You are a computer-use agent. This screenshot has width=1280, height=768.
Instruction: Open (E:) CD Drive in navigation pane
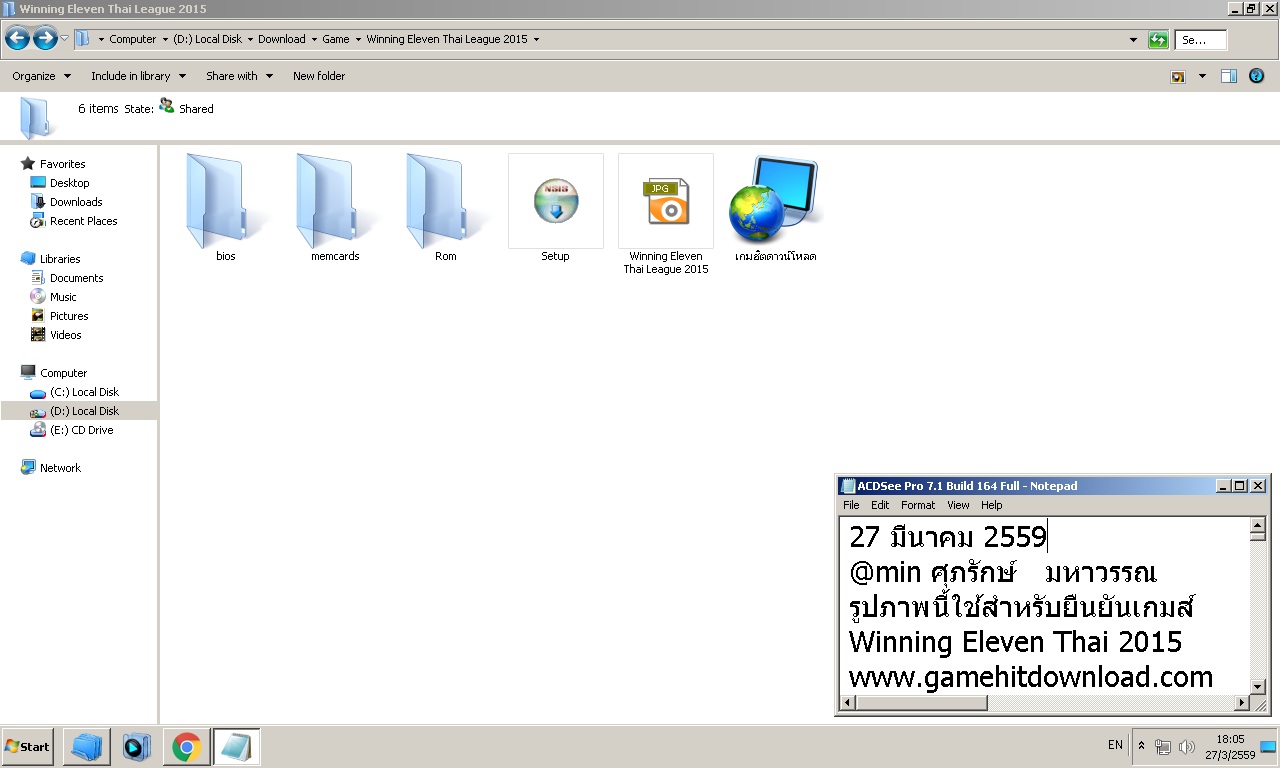pyautogui.click(x=81, y=430)
